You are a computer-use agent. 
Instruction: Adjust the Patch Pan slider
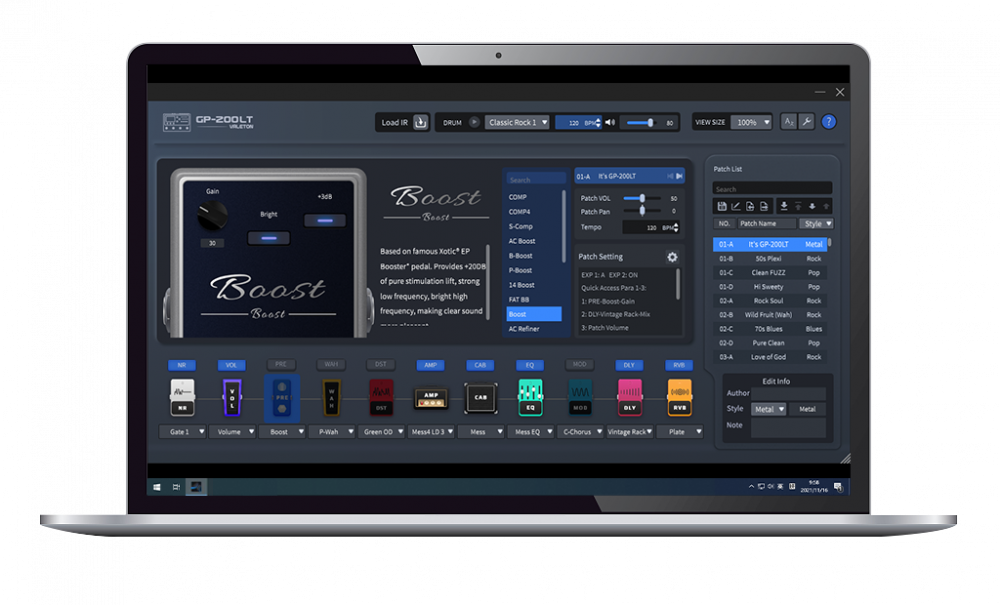[x=642, y=211]
